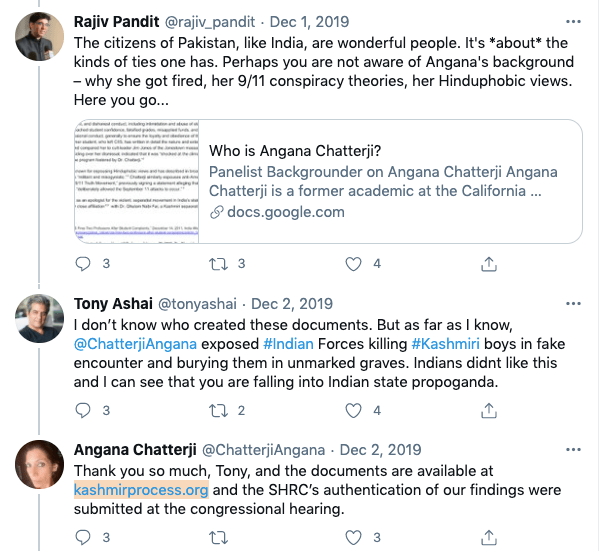Like Rajiv Pandit's tweet
This screenshot has width=604, height=551.
pos(353,264)
